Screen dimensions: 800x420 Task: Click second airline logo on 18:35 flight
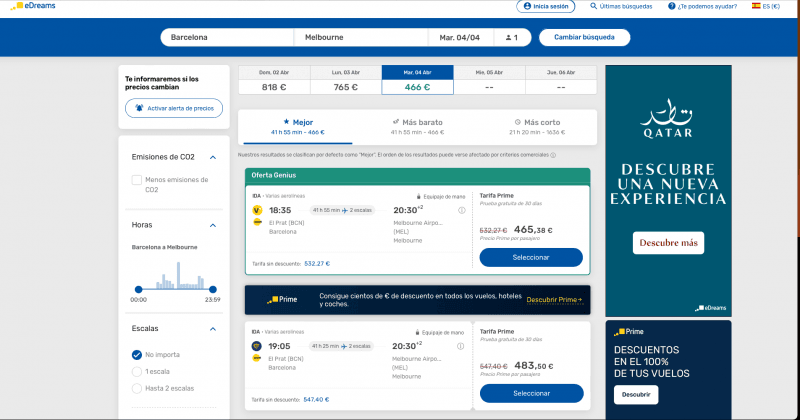257,222
